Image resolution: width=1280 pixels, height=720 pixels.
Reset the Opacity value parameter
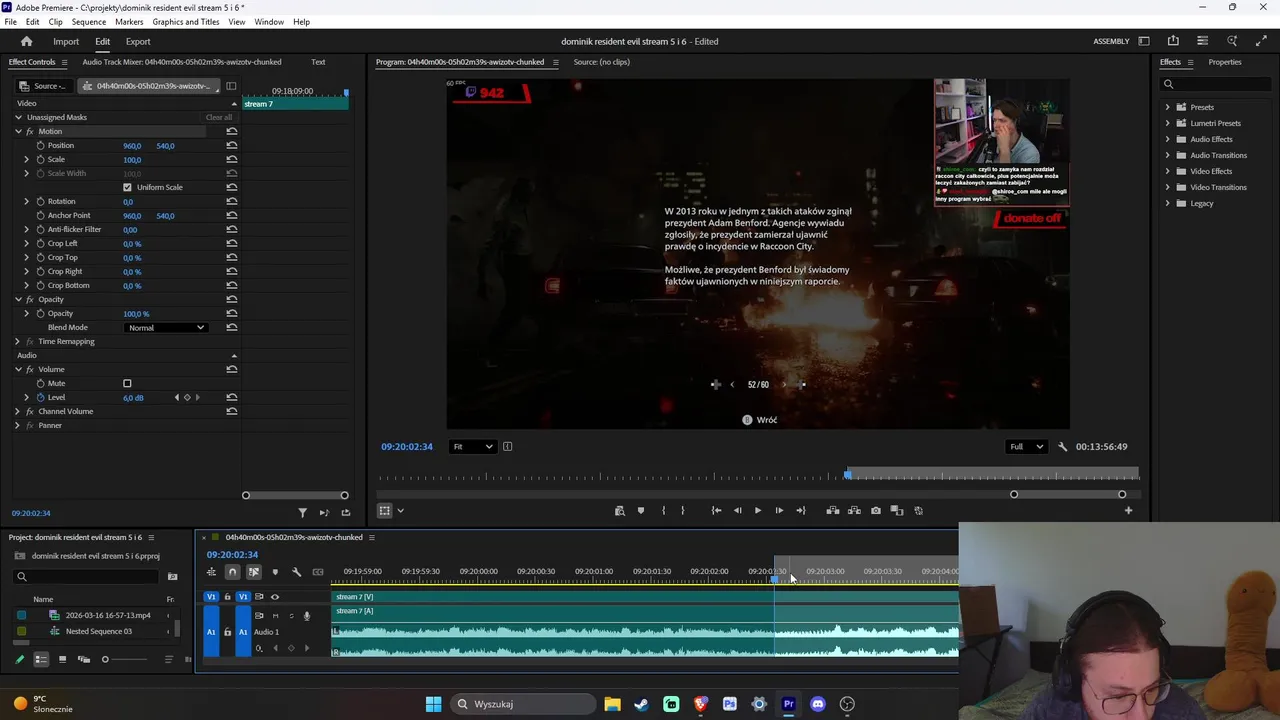(232, 314)
